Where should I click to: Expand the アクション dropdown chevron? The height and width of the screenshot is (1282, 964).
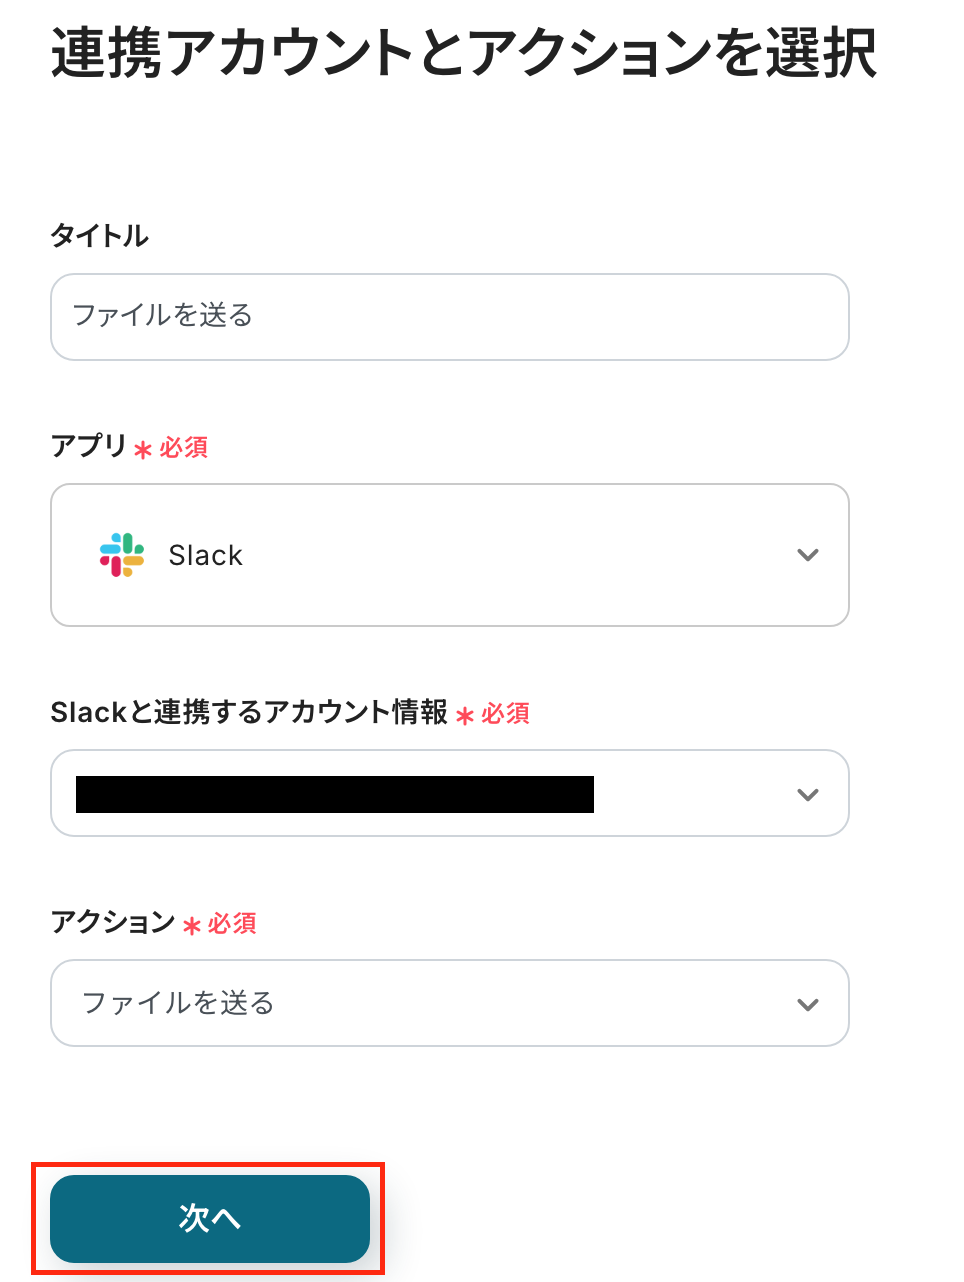coord(808,1005)
